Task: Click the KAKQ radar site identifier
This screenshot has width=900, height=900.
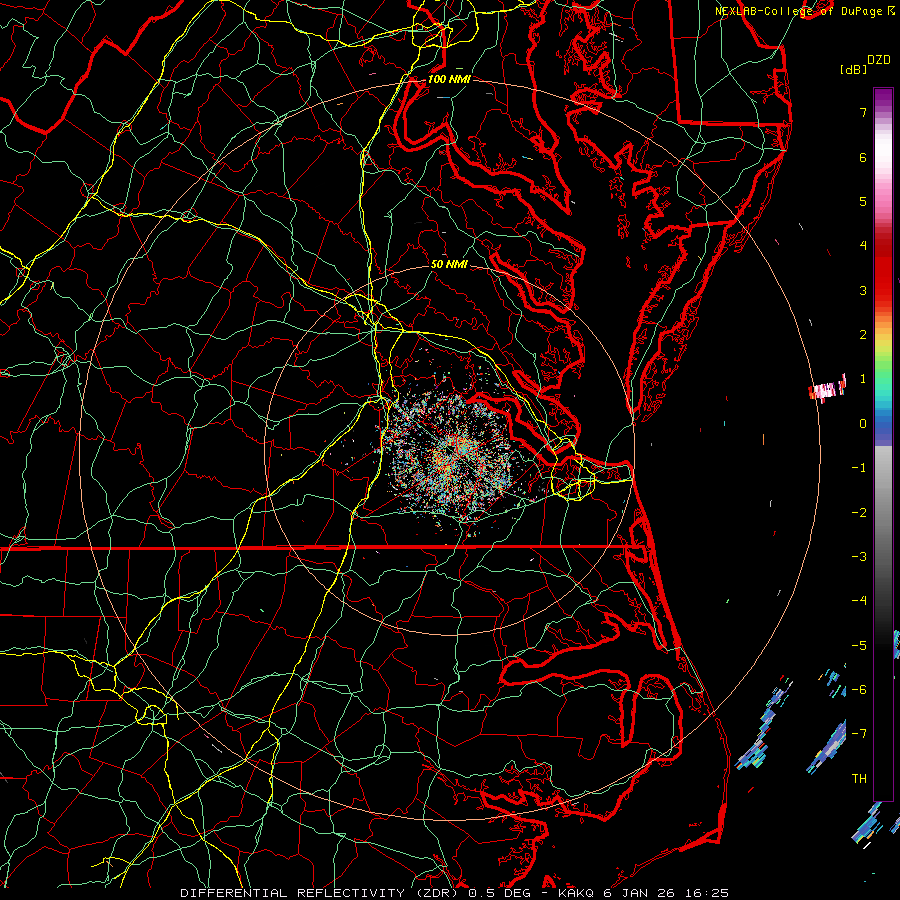Action: [x=578, y=893]
